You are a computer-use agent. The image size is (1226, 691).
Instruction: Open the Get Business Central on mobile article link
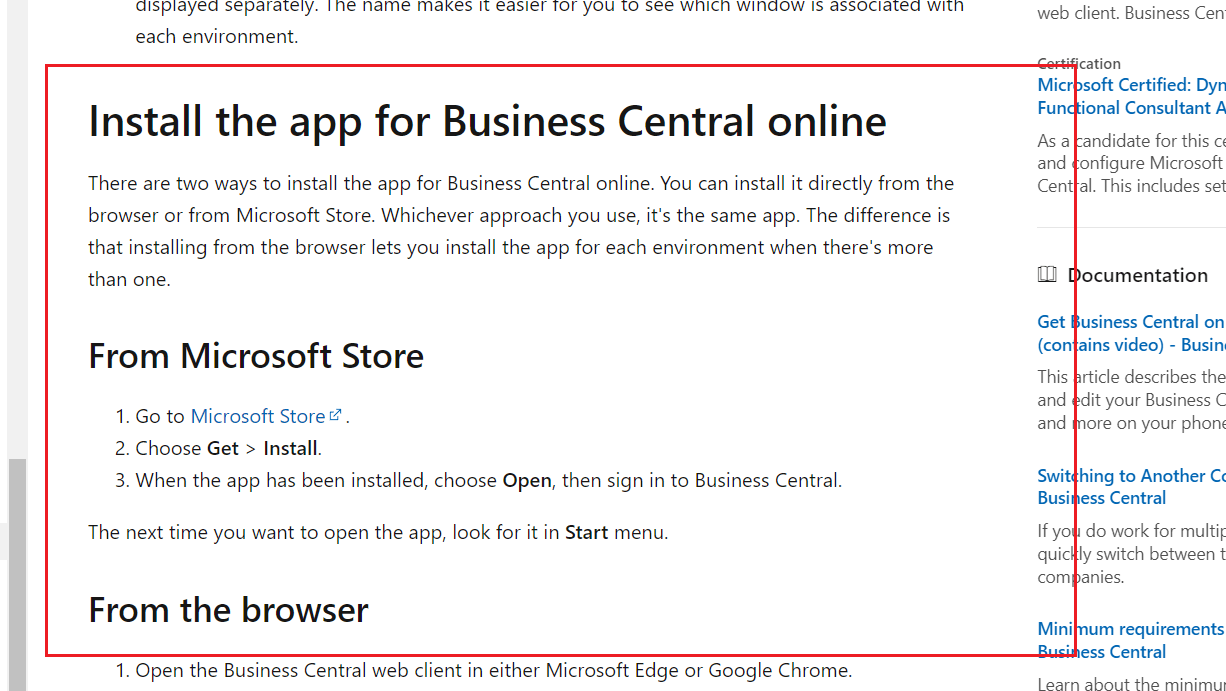click(1131, 333)
